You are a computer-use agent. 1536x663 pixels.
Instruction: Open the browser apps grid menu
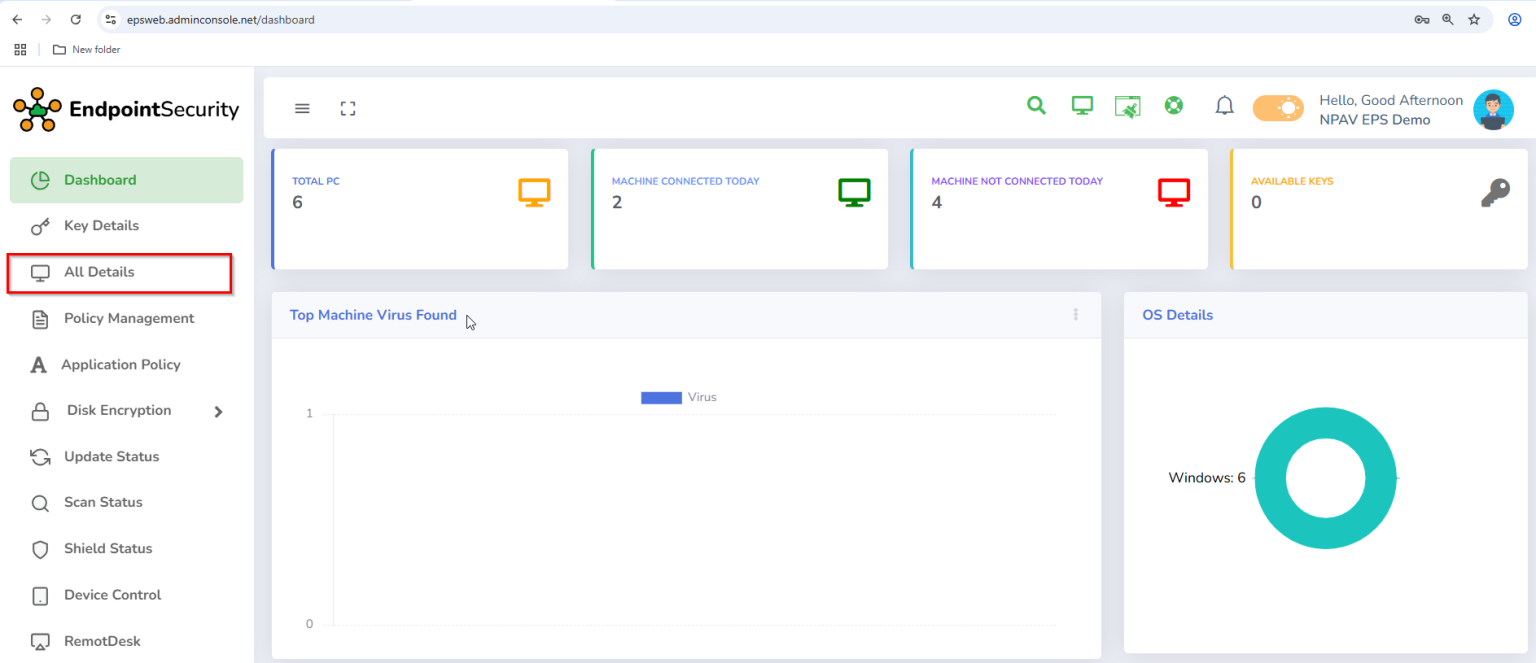click(x=19, y=48)
